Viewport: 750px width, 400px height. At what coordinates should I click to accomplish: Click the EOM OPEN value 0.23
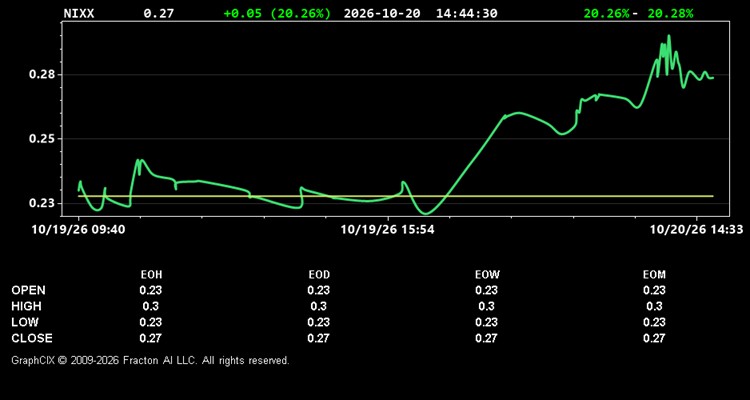[x=654, y=290]
